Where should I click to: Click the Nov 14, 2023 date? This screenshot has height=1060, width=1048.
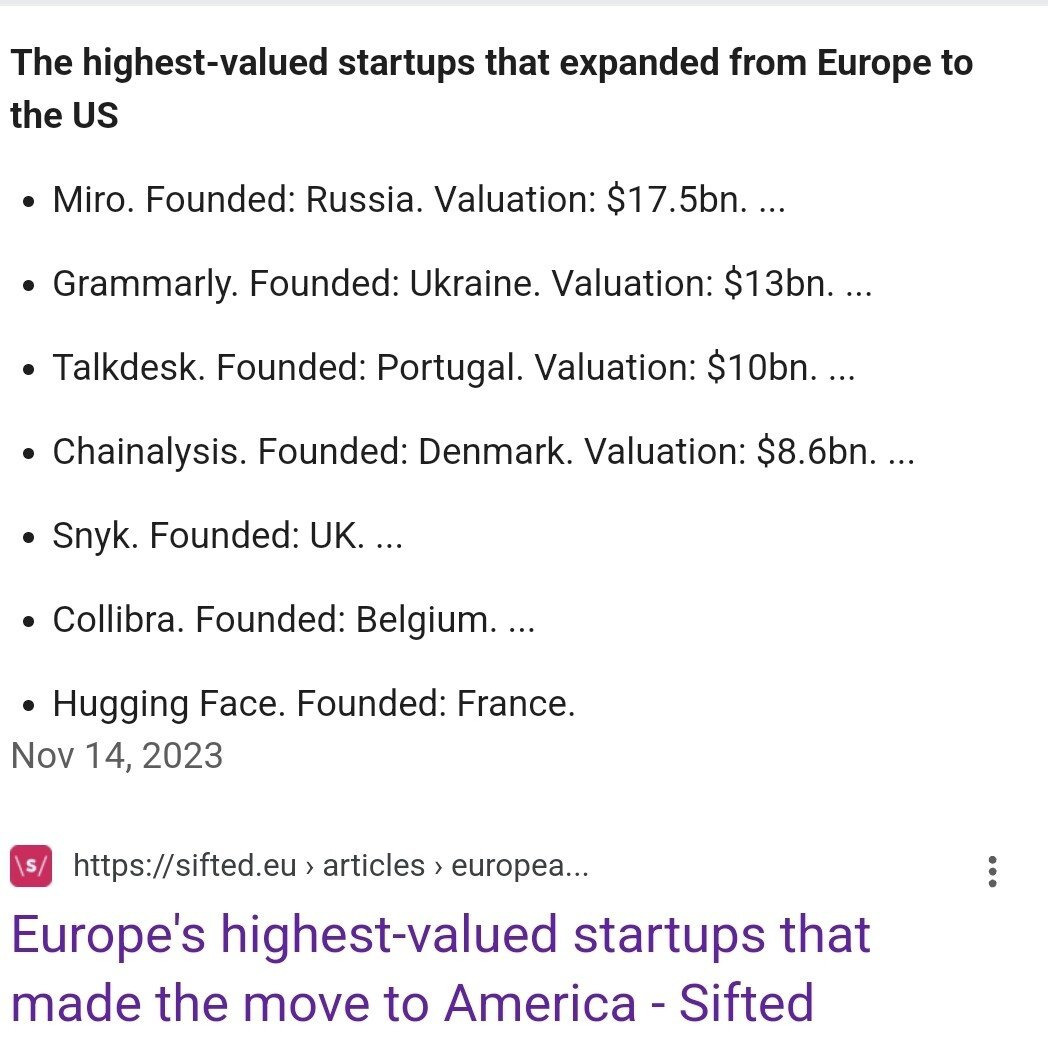coord(117,755)
